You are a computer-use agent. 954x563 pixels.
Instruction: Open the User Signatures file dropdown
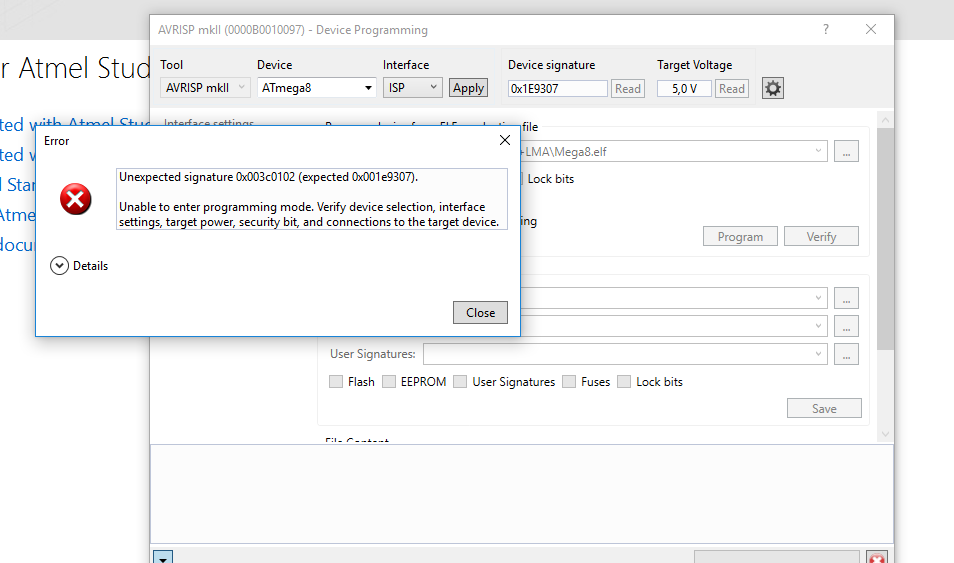[818, 354]
